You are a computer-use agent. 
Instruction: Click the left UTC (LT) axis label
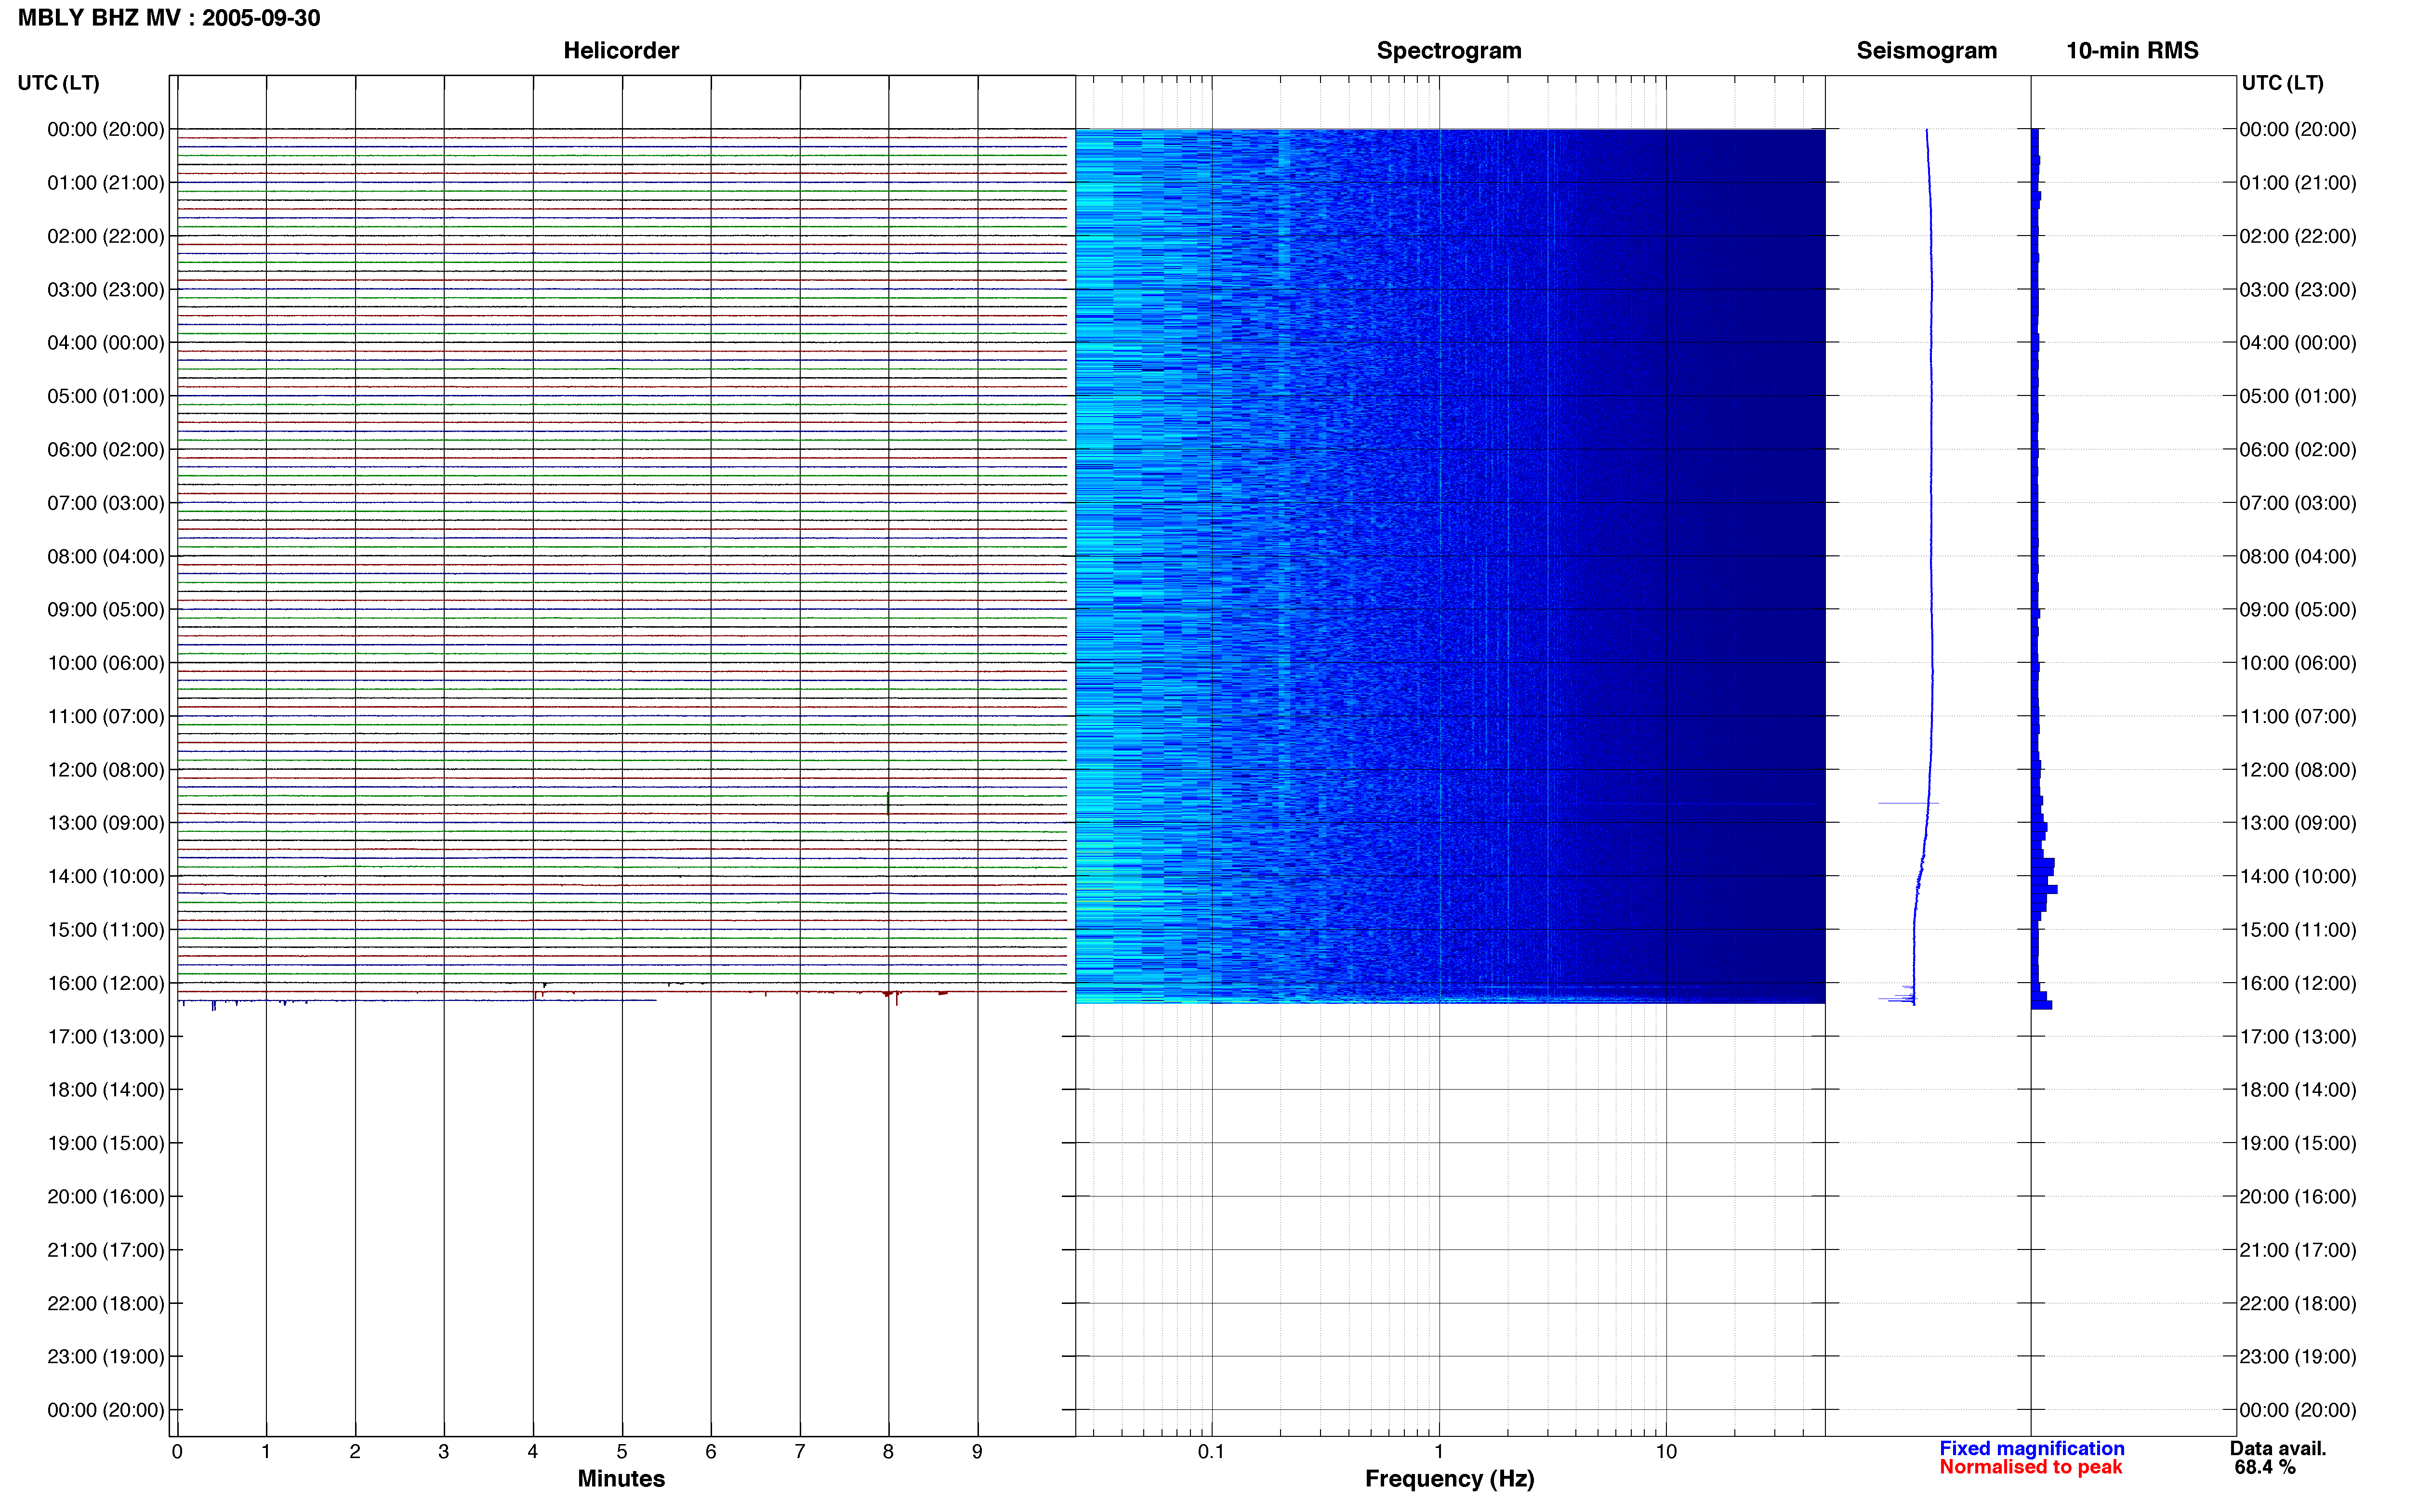point(58,83)
